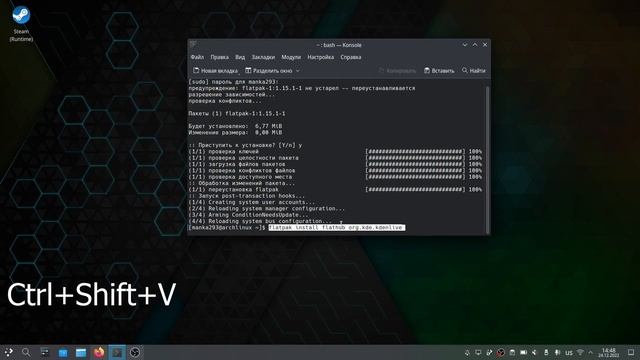Screen dimensions: 640x360
Task: Switch to Konsole taskbar entry
Action: (x=117, y=352)
